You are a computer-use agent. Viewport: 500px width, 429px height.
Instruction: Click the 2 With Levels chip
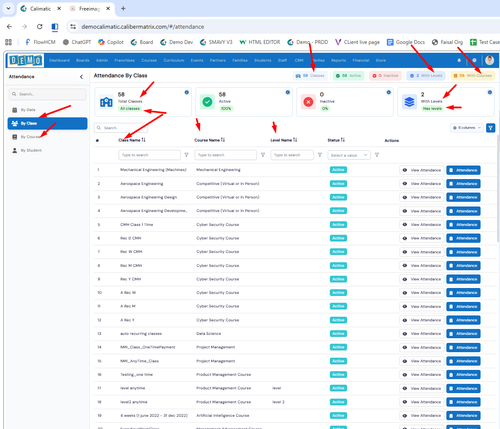tap(426, 76)
